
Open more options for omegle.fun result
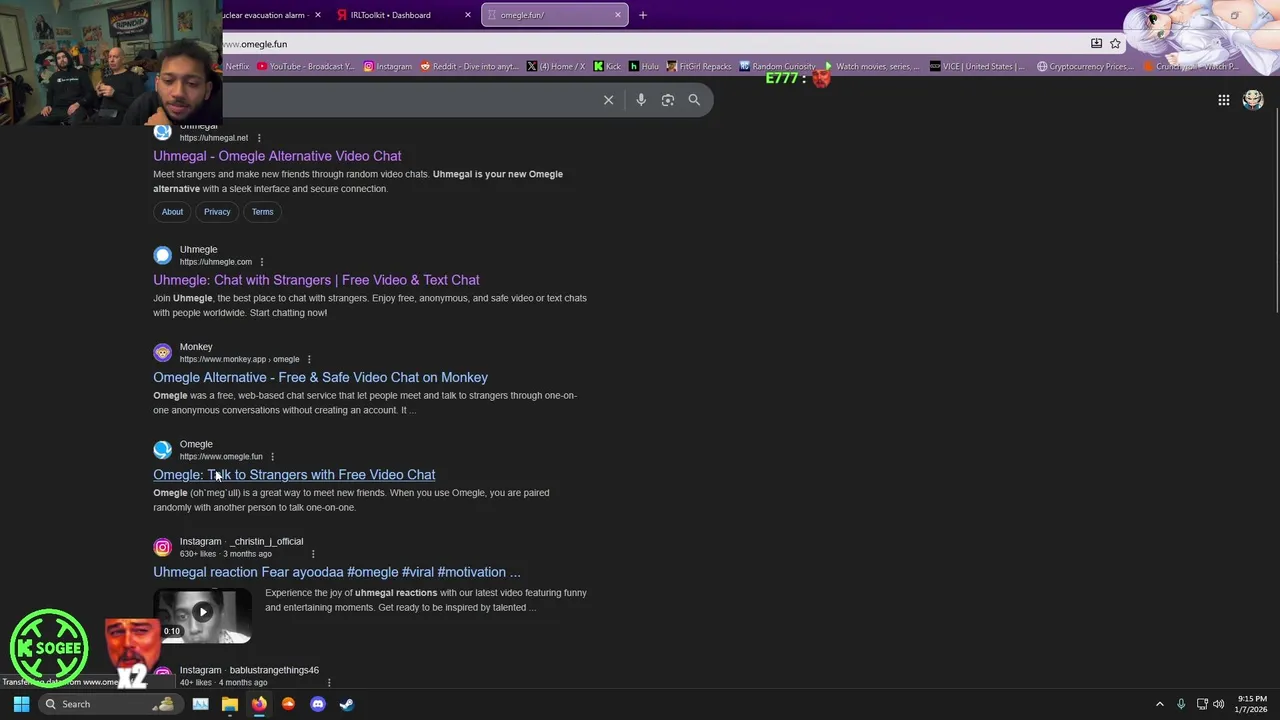[x=272, y=457]
